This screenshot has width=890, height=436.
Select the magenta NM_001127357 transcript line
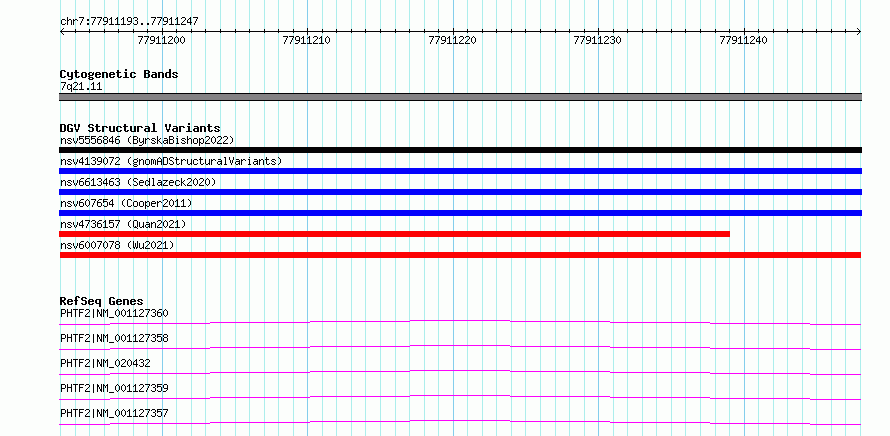tap(460, 422)
